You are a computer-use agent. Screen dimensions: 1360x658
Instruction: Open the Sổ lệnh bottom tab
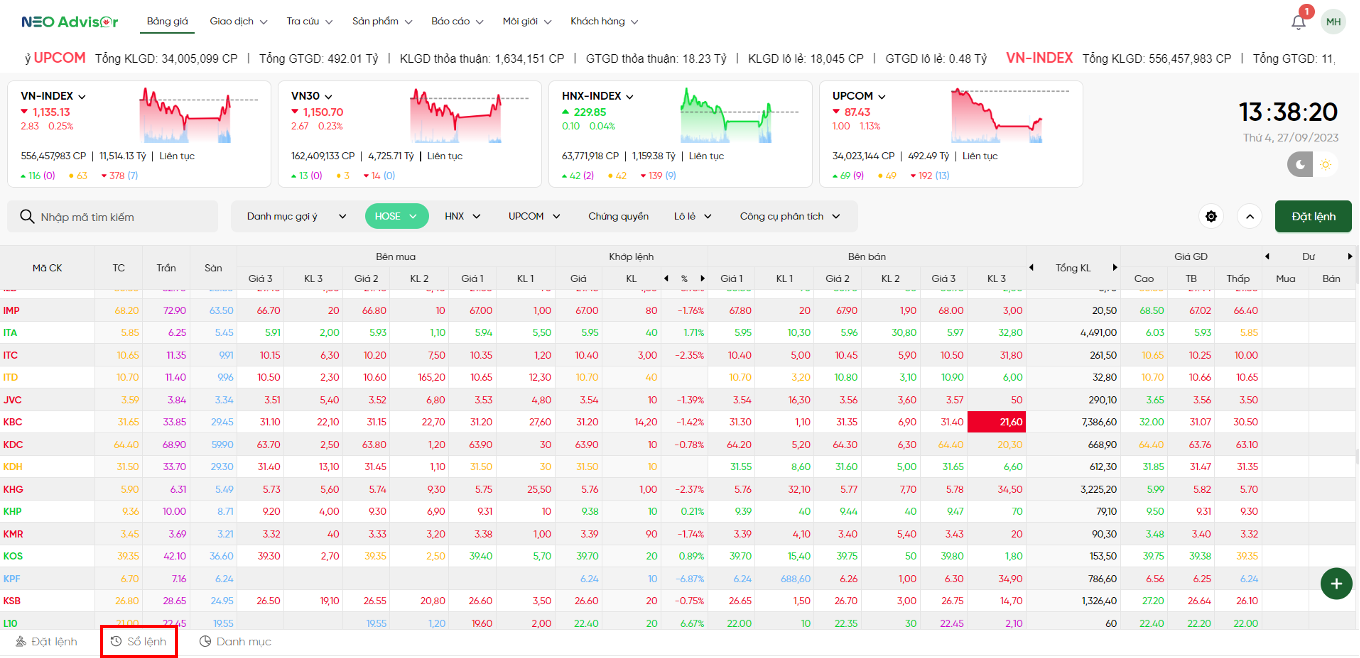(139, 641)
